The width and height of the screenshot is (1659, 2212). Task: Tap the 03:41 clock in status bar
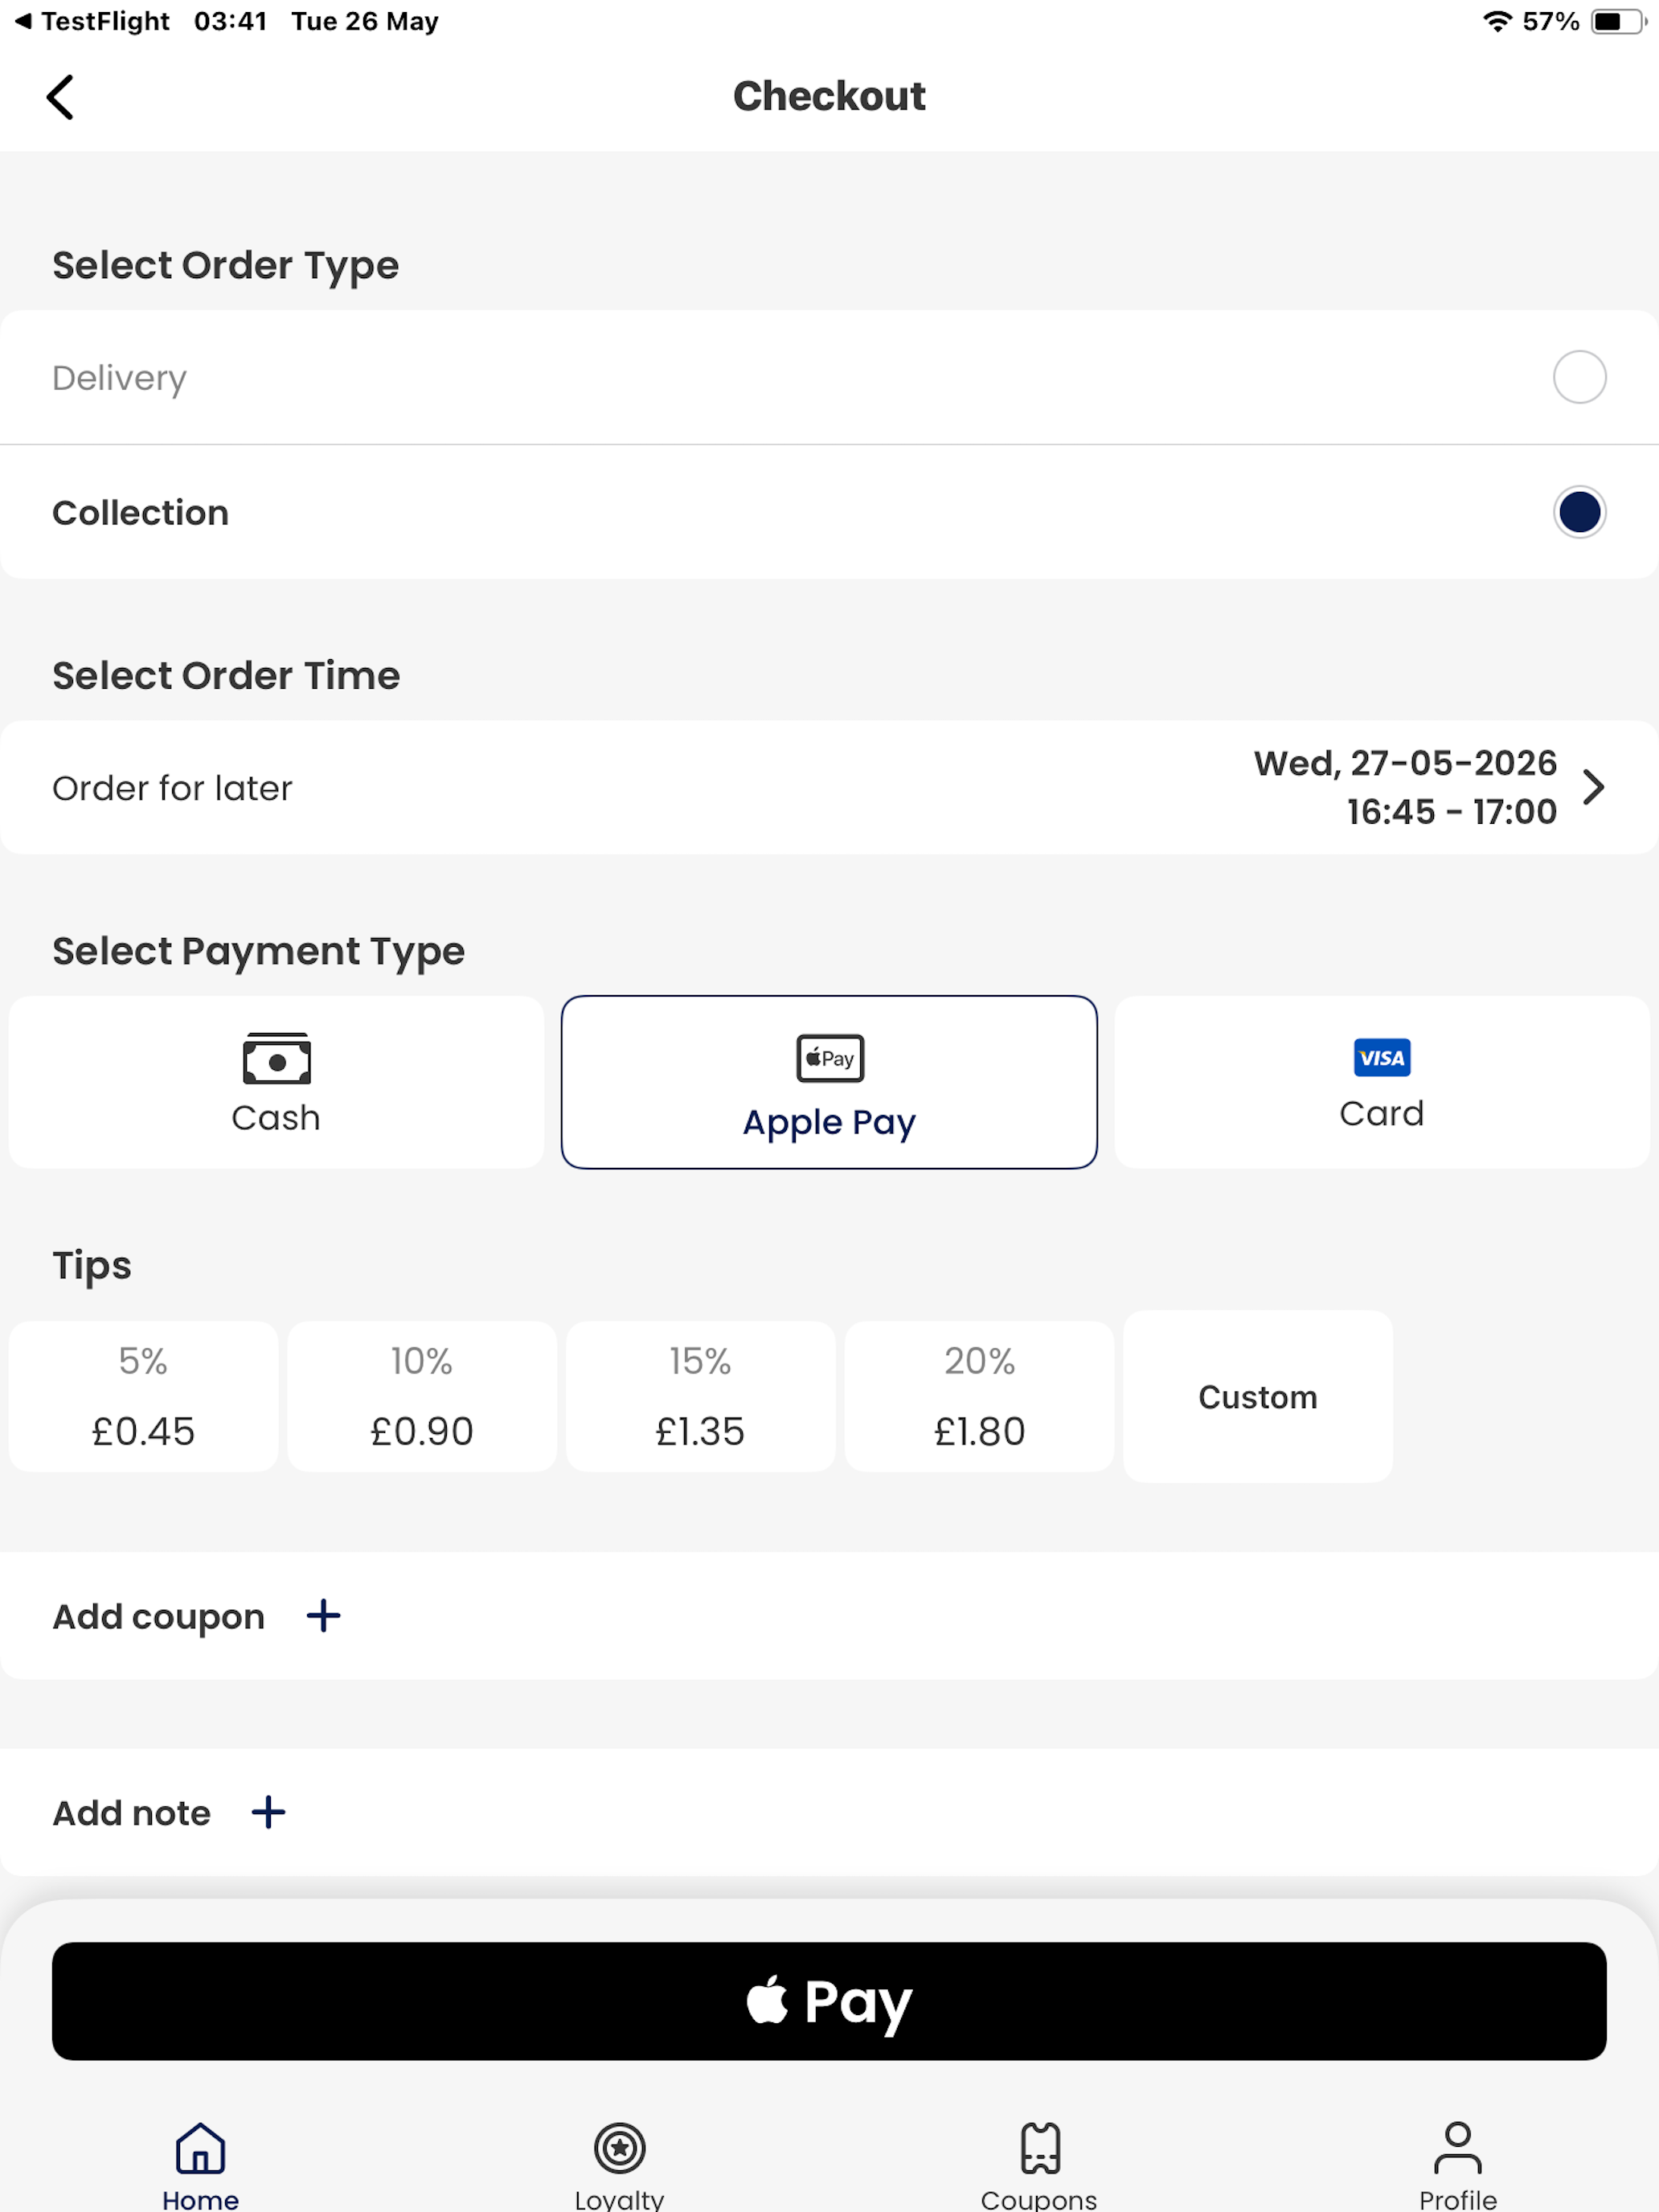click(230, 21)
